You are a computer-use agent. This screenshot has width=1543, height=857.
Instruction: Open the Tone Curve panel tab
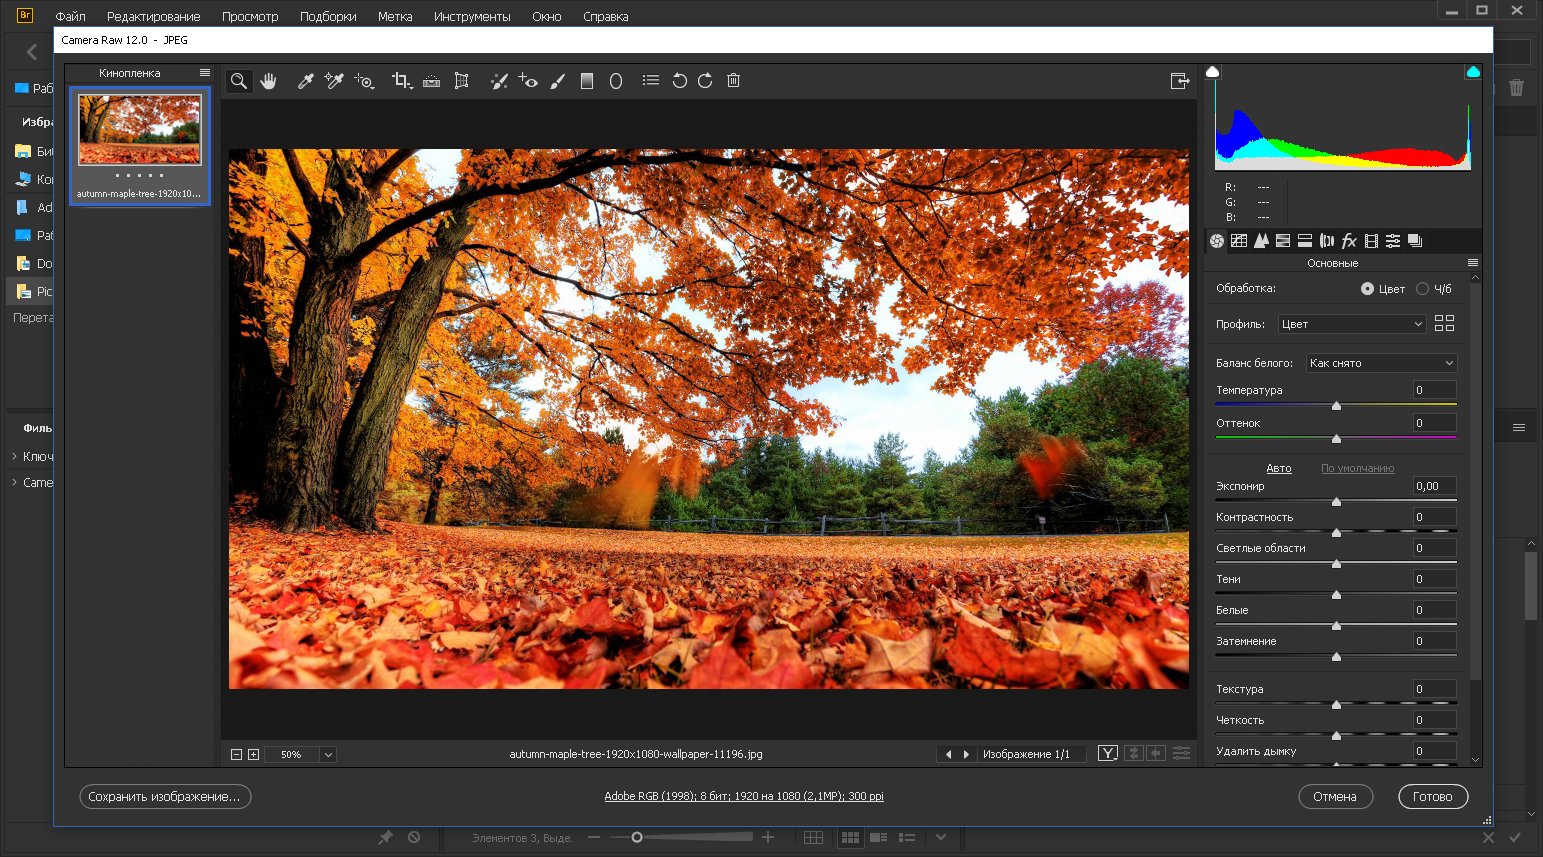click(1239, 241)
